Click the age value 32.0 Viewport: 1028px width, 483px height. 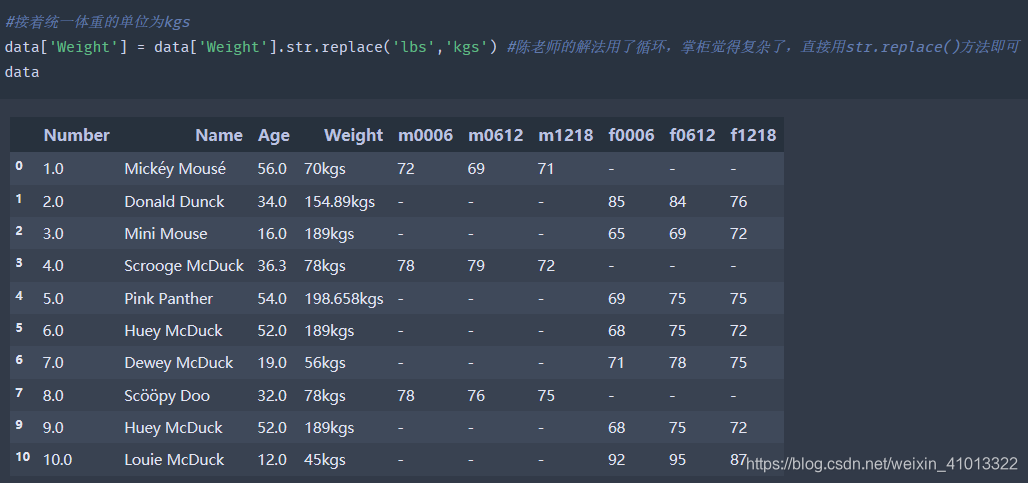(272, 395)
